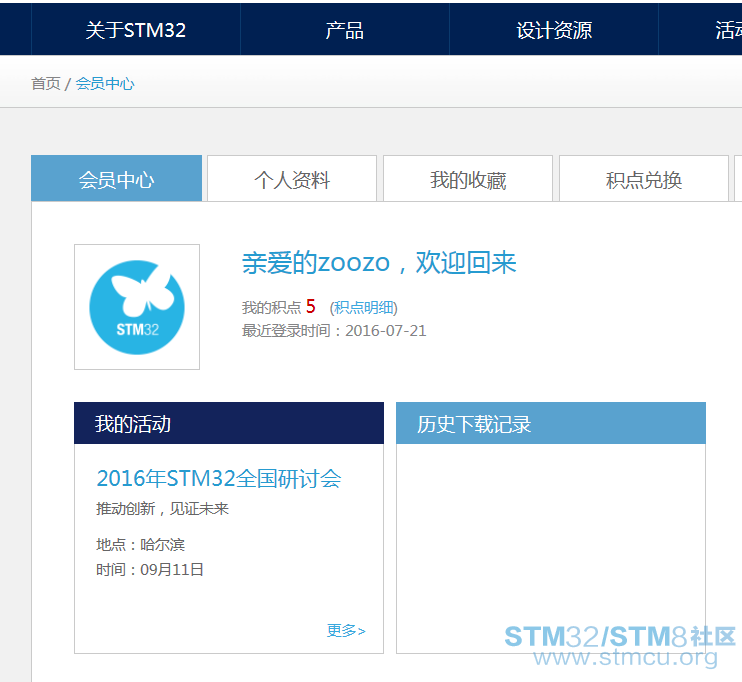This screenshot has height=682, width=742.
Task: Open the 关于STM32 navigation menu
Action: click(136, 30)
